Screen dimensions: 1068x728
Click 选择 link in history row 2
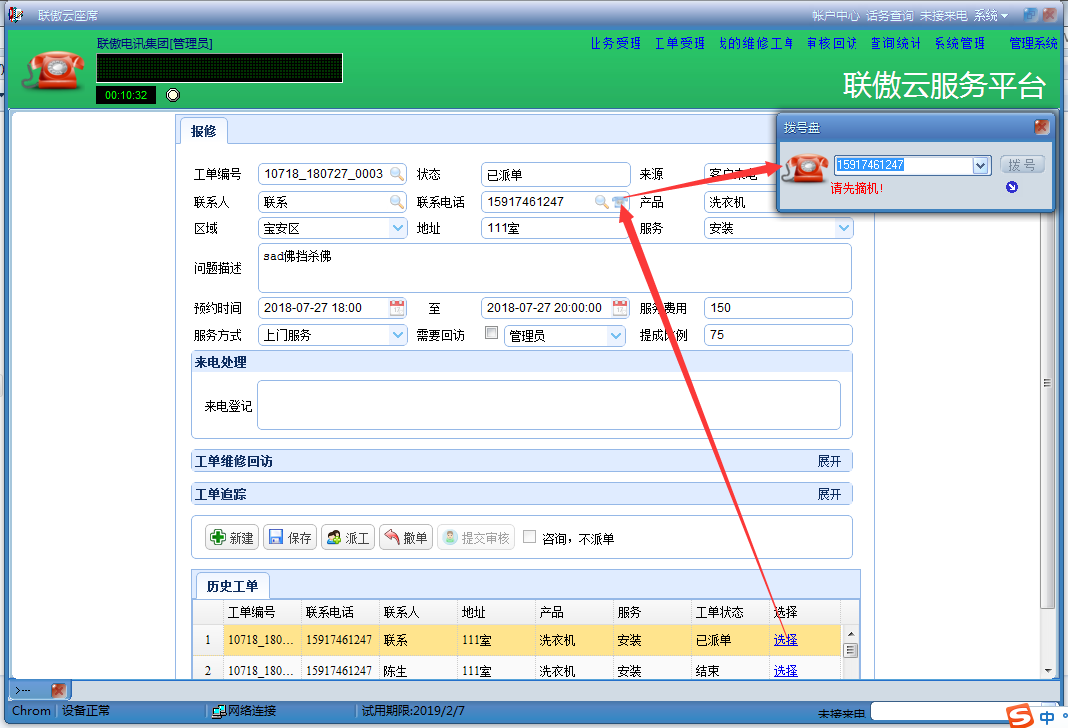click(785, 671)
